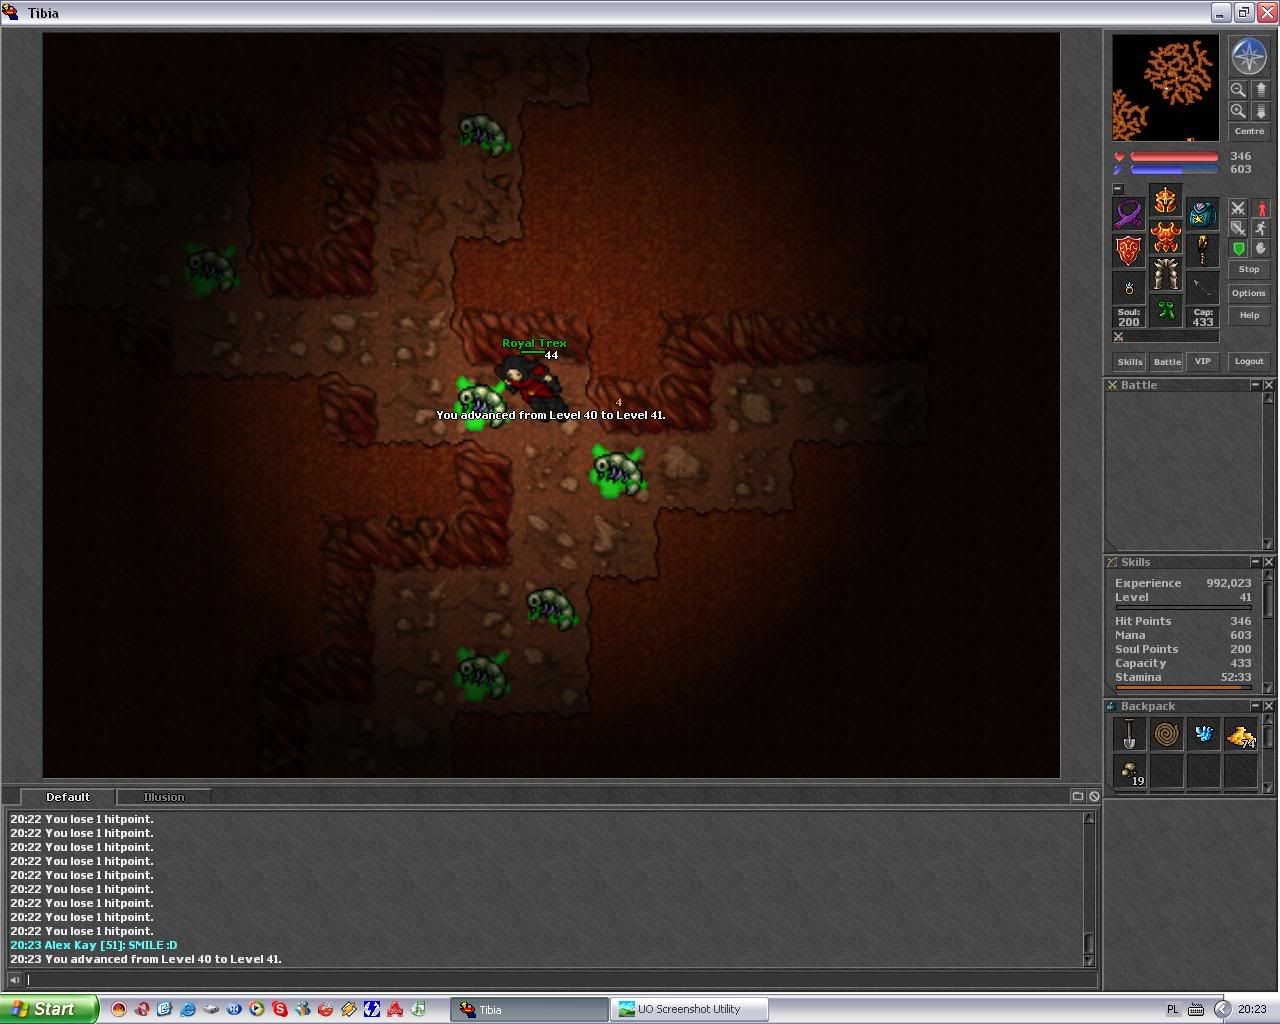
Task: Open the Help menu
Action: [x=1249, y=315]
